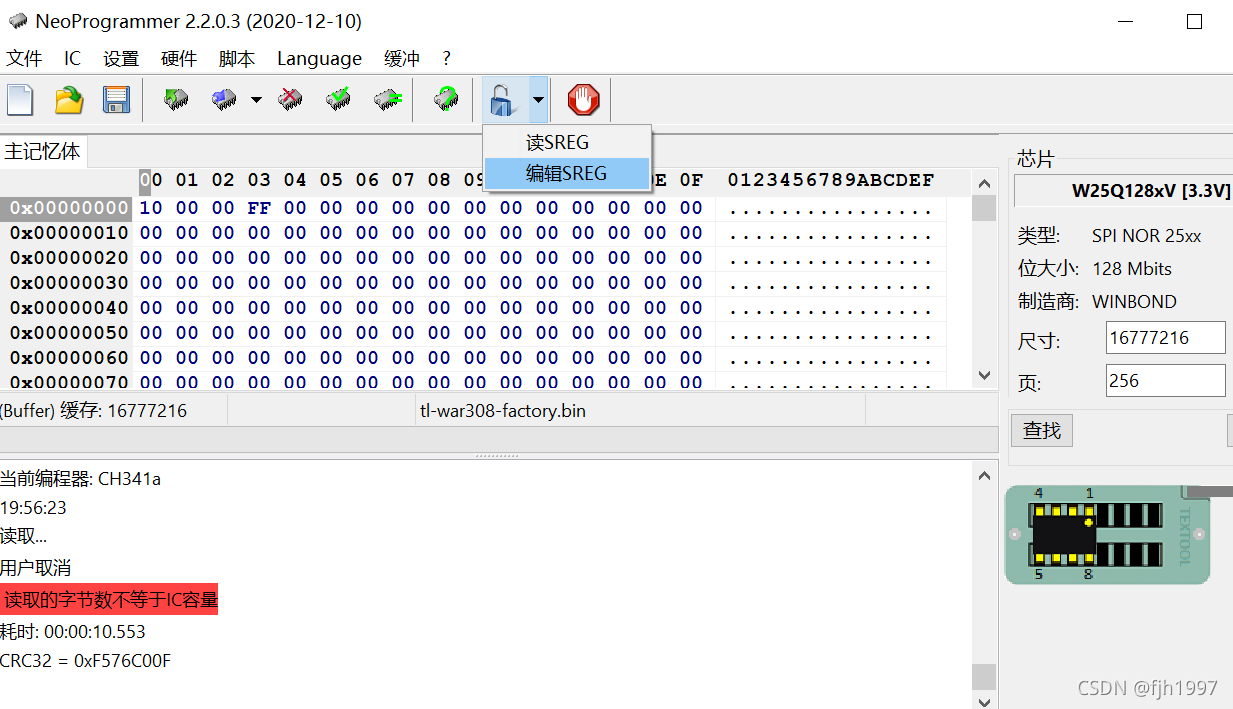Click the padlock protection icon
The width and height of the screenshot is (1233, 709).
[x=504, y=100]
